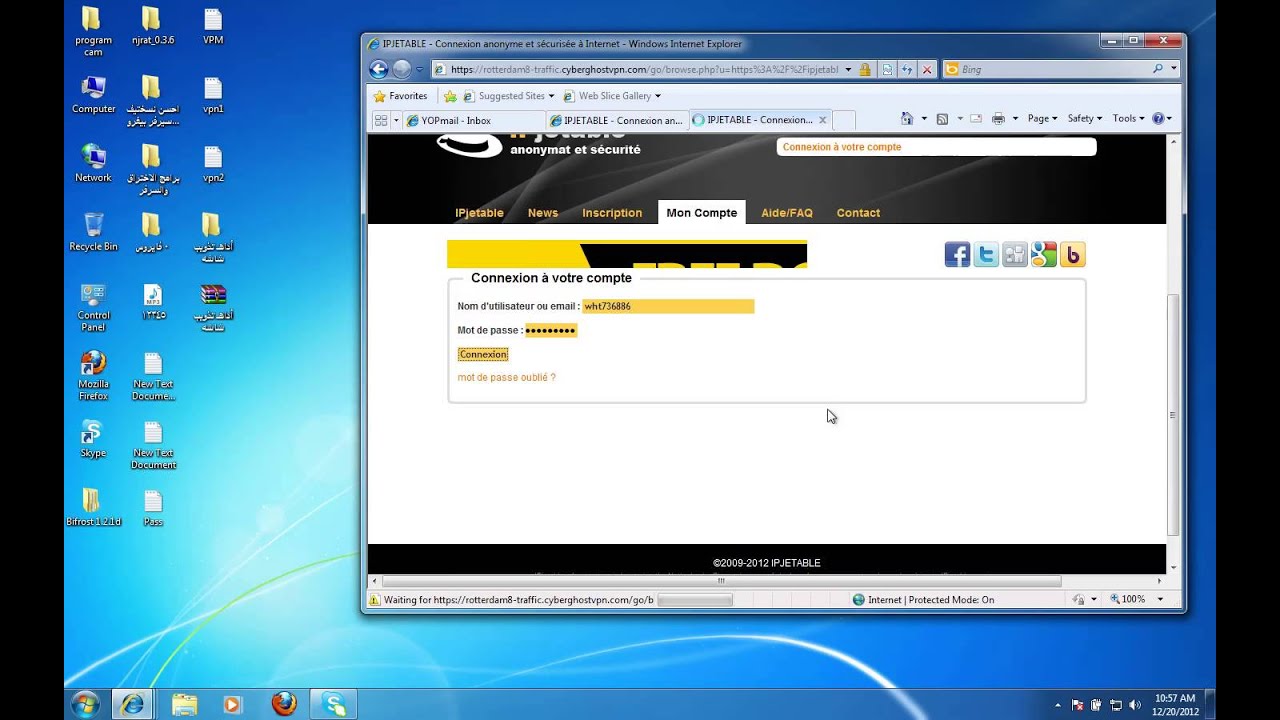Click the Skype taskbar icon
Viewport: 1280px width, 720px height.
coord(333,704)
